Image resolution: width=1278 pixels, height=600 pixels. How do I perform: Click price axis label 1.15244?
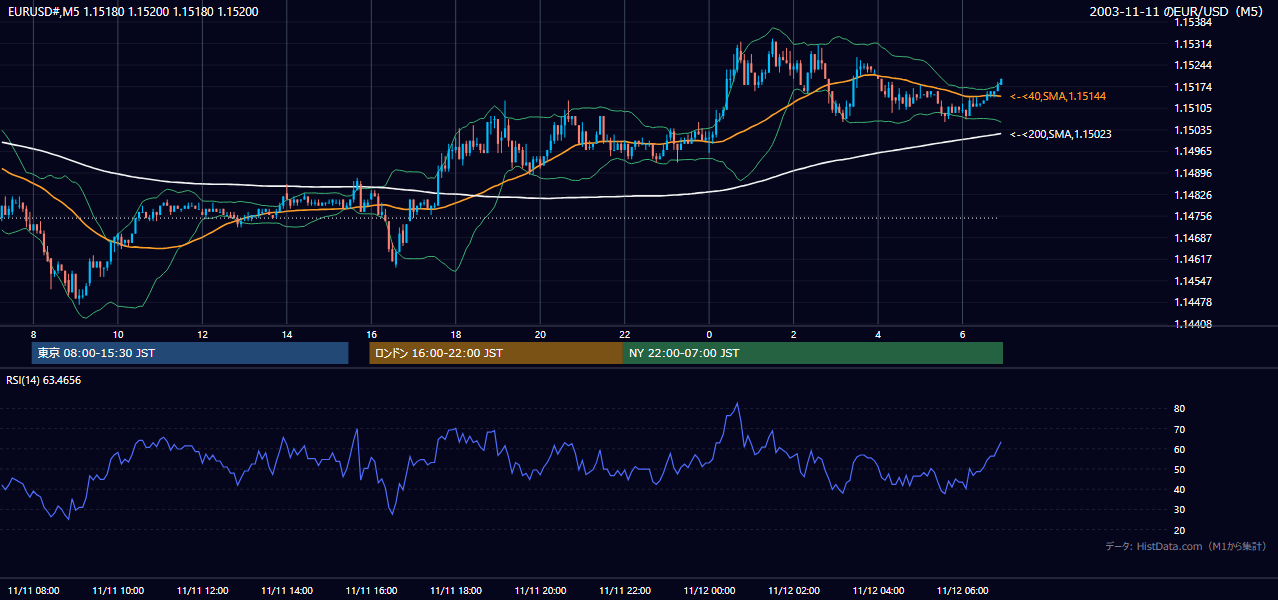[1192, 65]
